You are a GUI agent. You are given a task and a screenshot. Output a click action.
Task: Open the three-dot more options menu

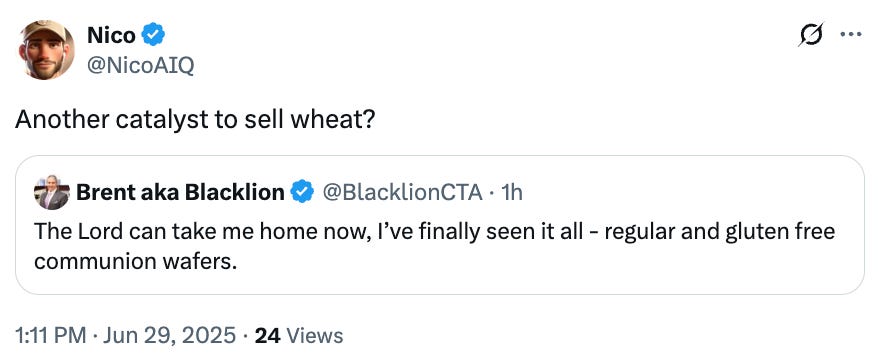coord(851,35)
